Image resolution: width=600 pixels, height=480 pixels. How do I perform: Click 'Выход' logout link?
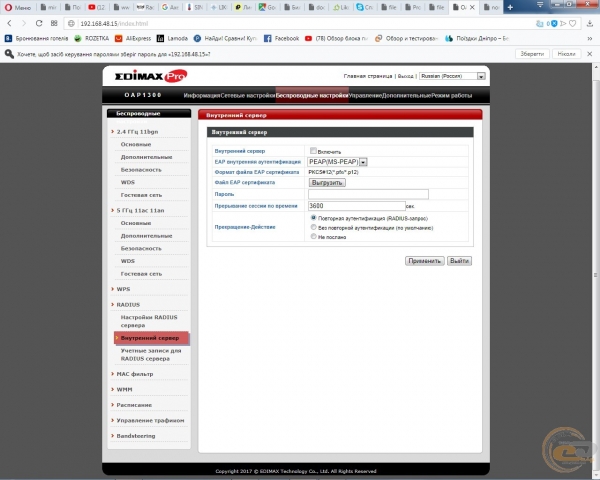406,76
